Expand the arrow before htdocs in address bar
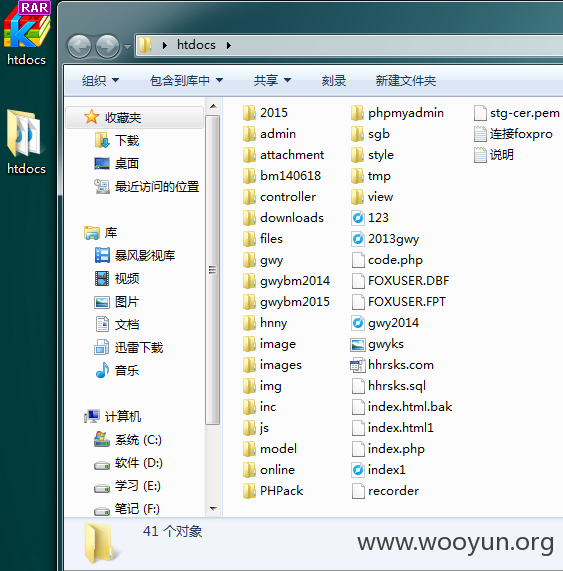 [165, 46]
